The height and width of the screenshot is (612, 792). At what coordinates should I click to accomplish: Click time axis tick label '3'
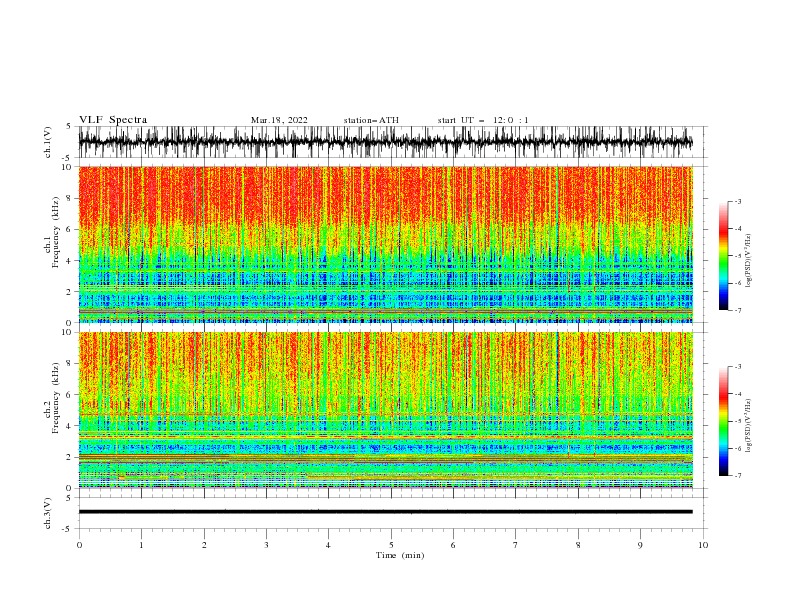point(266,545)
